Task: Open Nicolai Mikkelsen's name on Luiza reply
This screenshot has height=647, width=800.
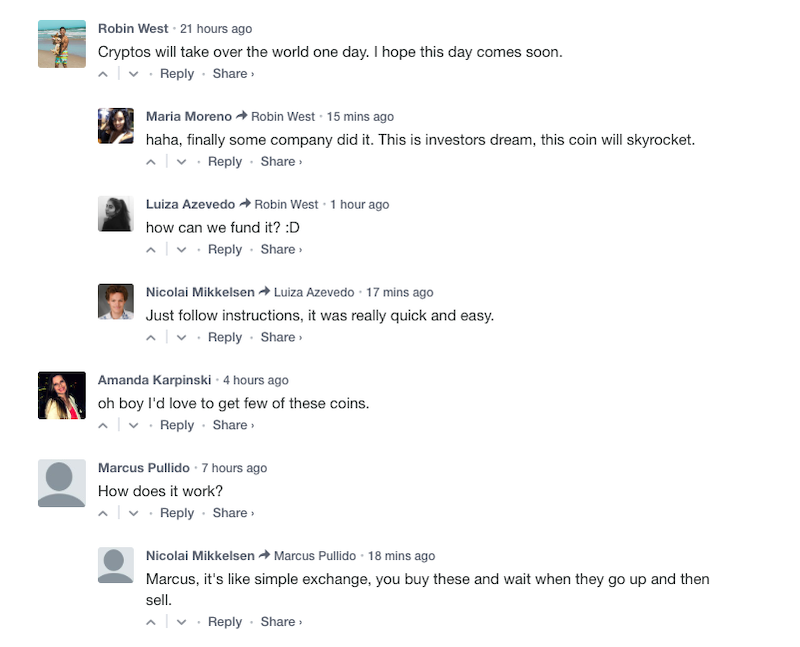Action: 200,292
